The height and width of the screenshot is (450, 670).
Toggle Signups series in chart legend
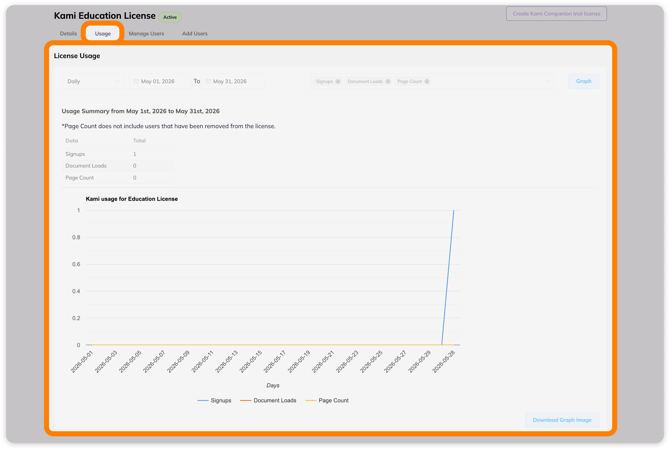click(214, 400)
